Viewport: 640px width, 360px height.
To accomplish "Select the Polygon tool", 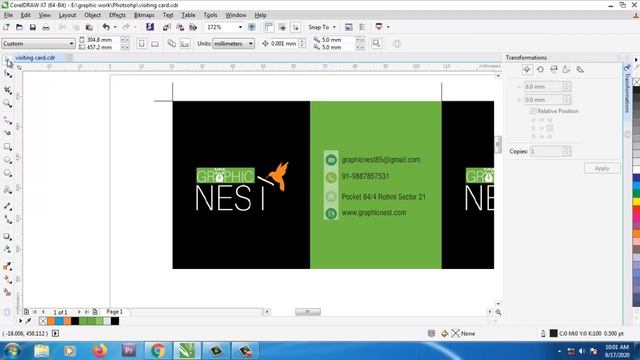I will coord(7,173).
